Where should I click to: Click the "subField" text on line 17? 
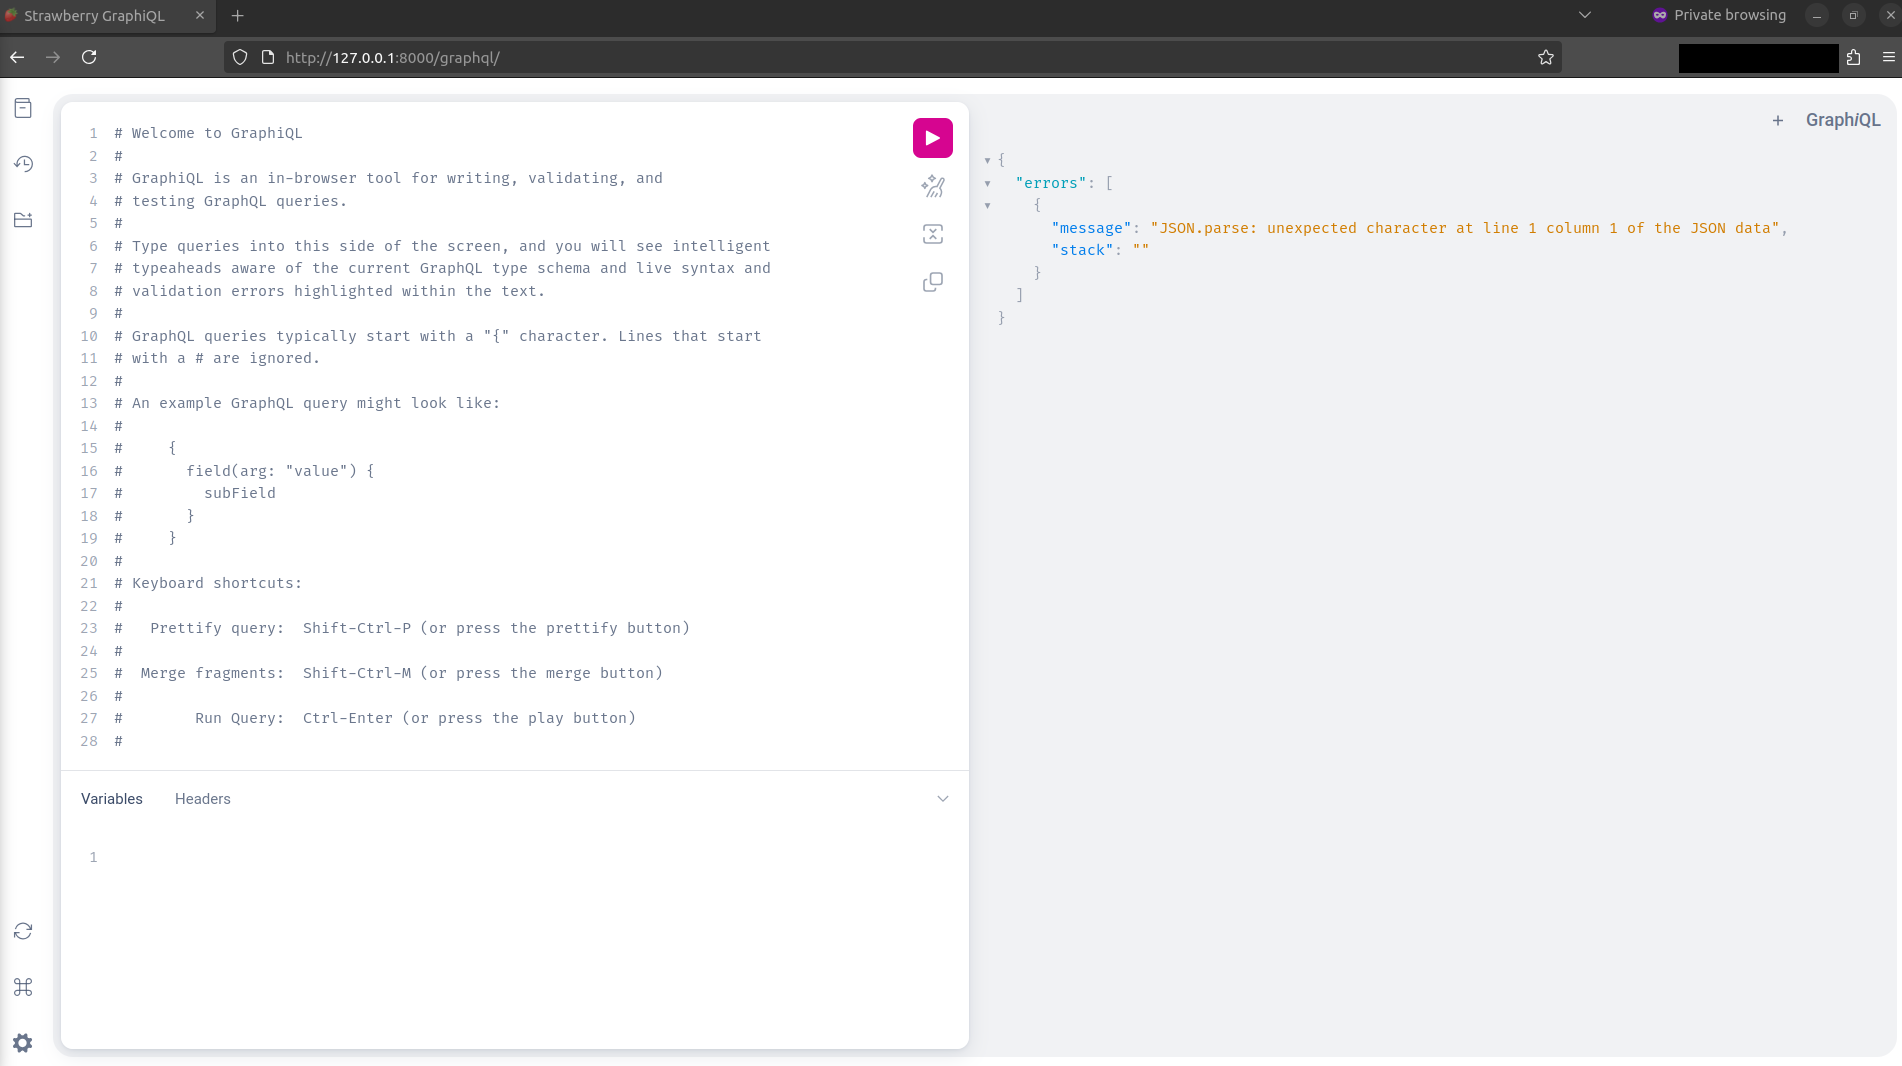(x=240, y=493)
